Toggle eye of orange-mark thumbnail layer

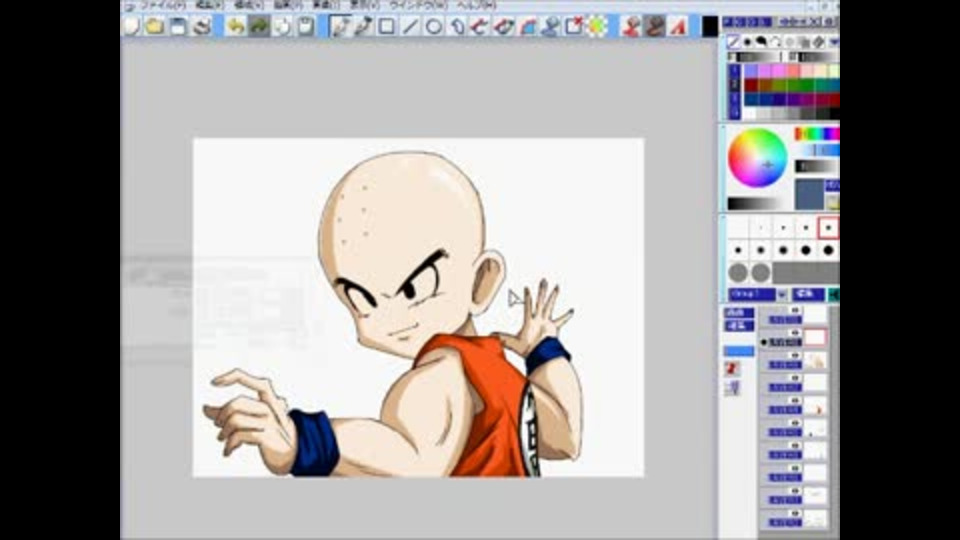(795, 401)
